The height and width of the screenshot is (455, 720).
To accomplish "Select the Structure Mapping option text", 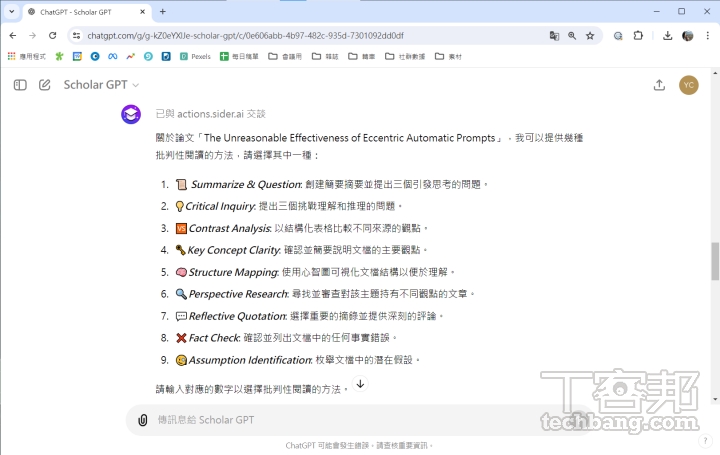I will pyautogui.click(x=234, y=272).
